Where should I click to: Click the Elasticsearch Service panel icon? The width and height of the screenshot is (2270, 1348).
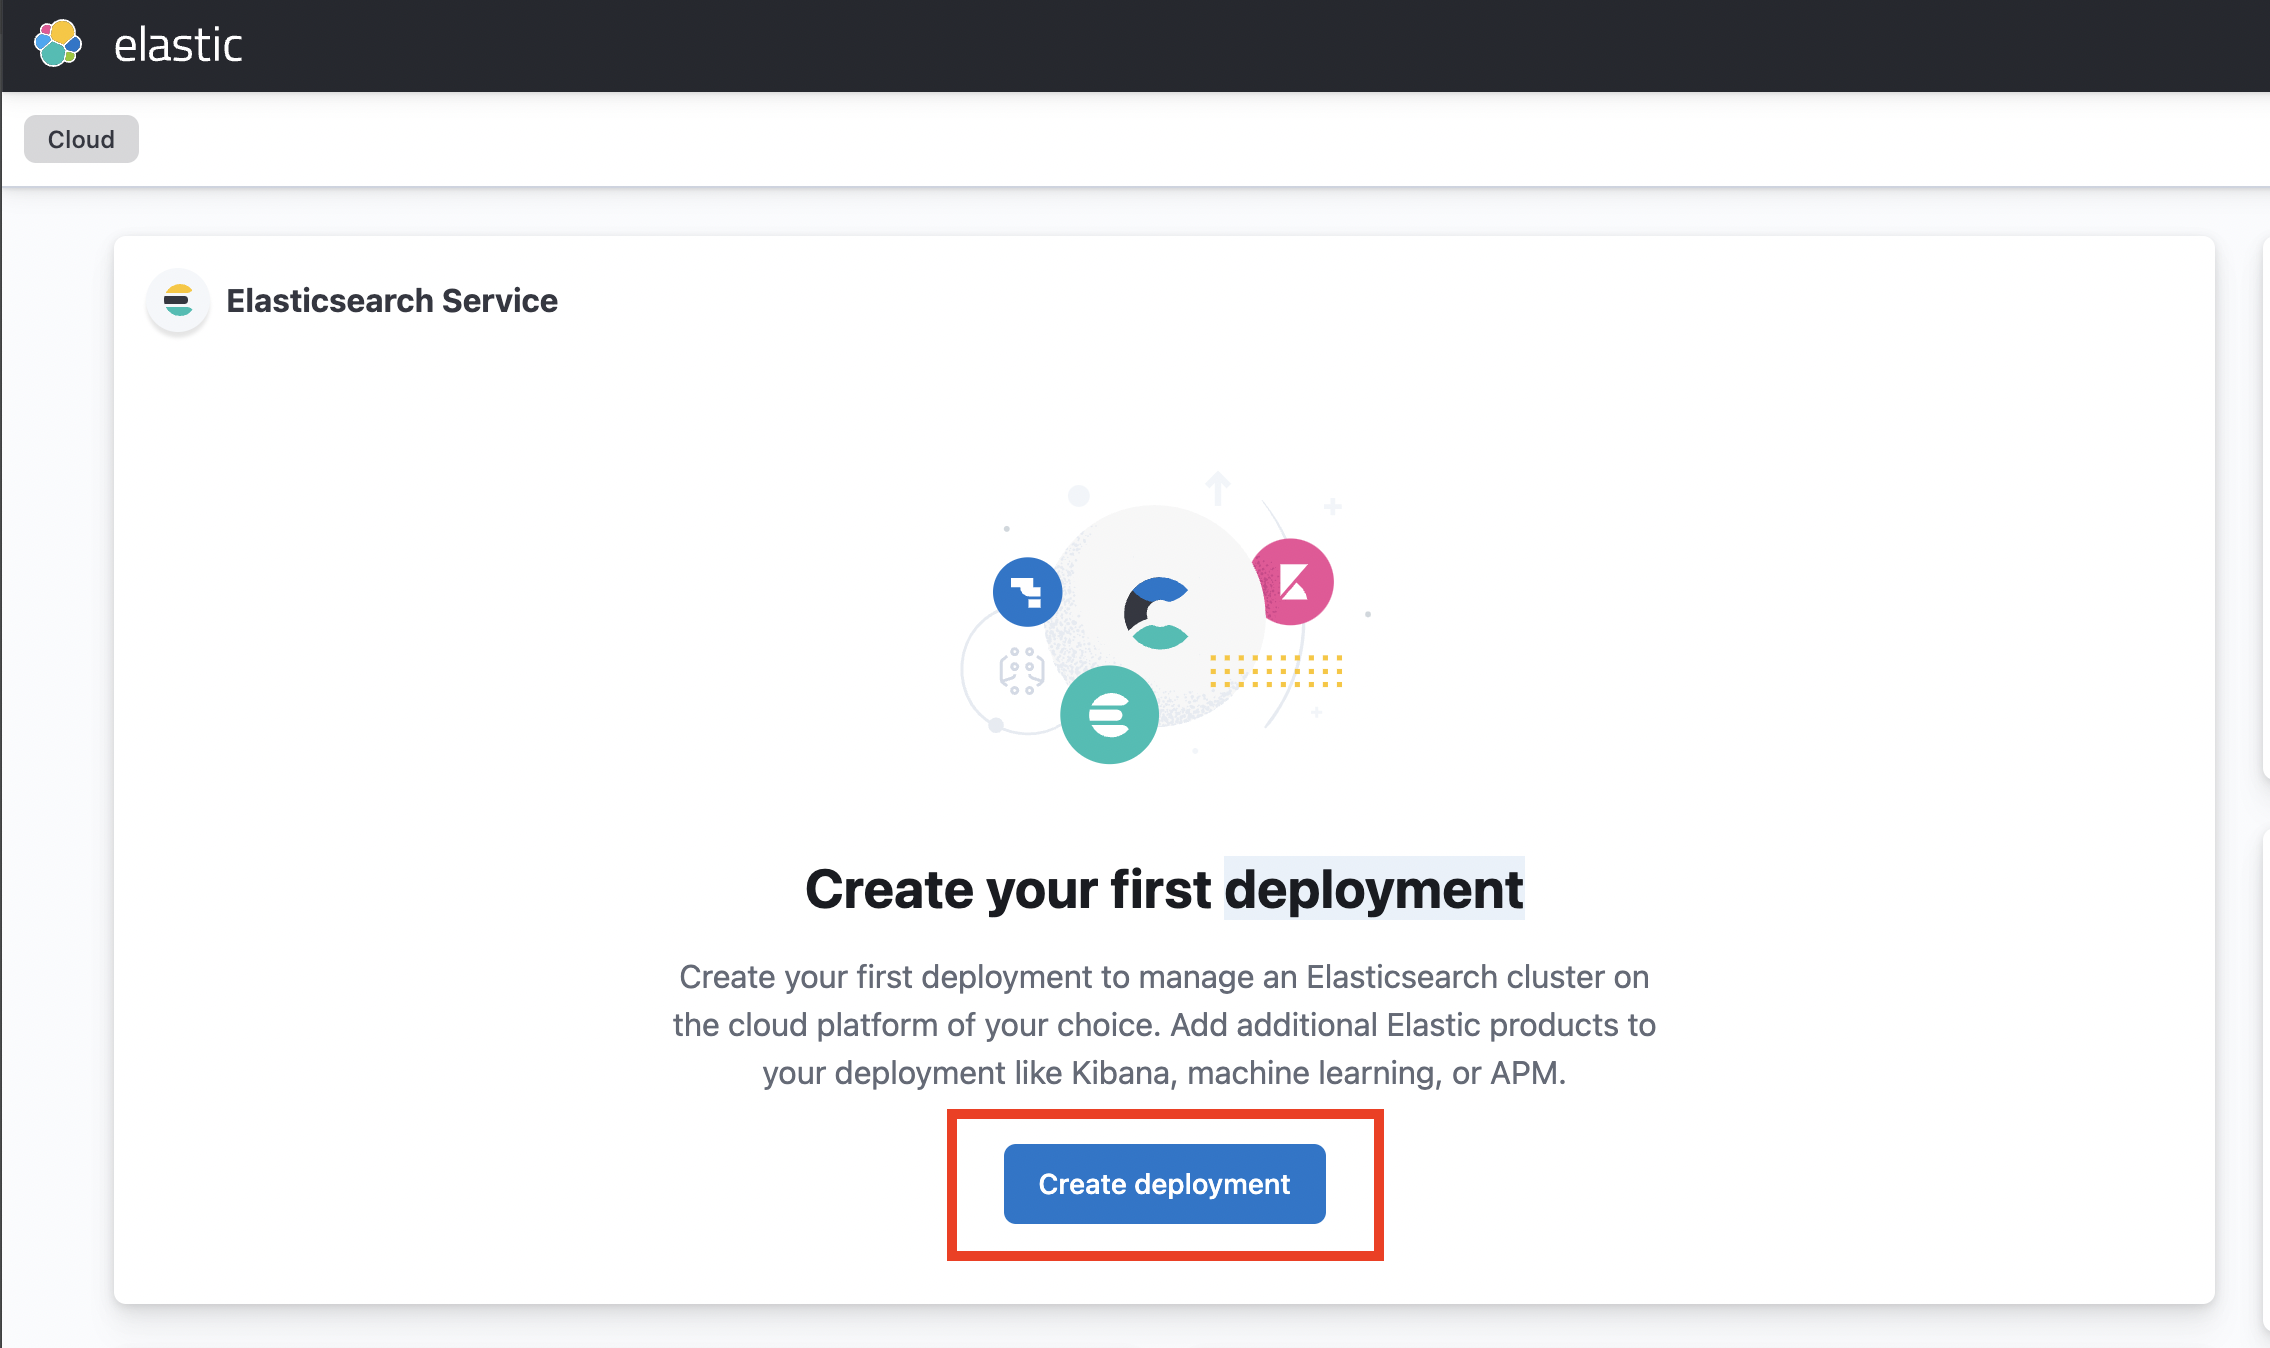(178, 300)
